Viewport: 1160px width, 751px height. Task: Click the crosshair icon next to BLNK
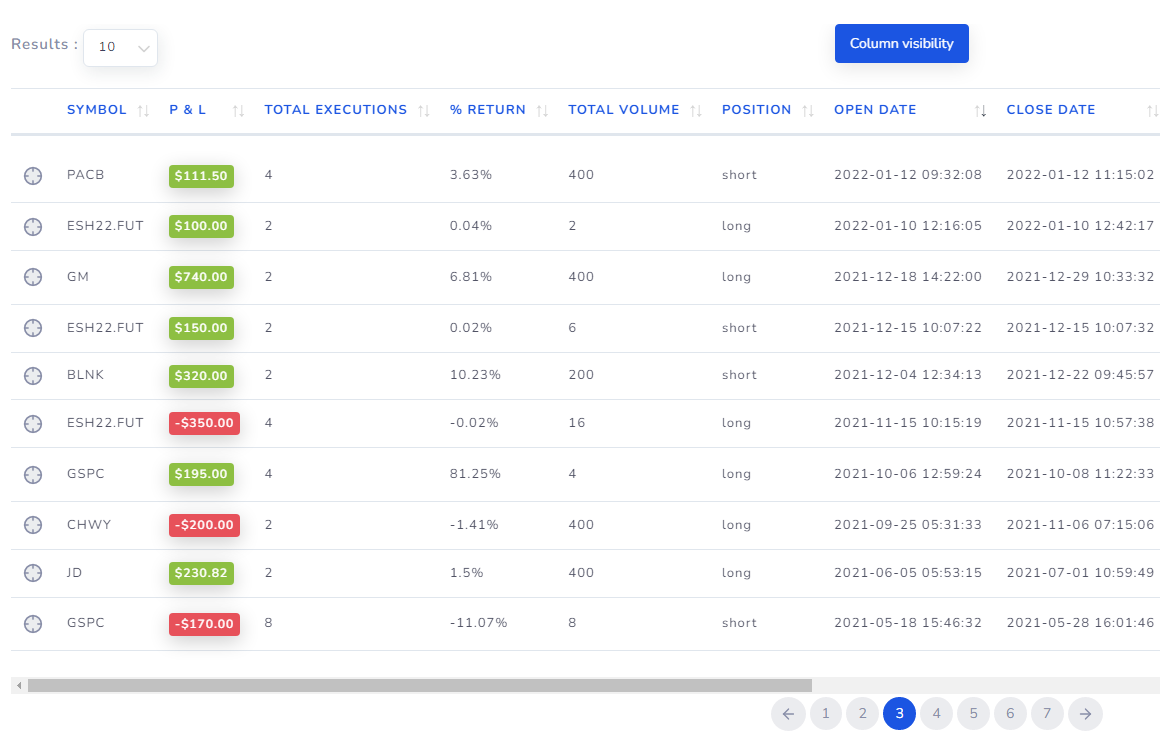33,376
